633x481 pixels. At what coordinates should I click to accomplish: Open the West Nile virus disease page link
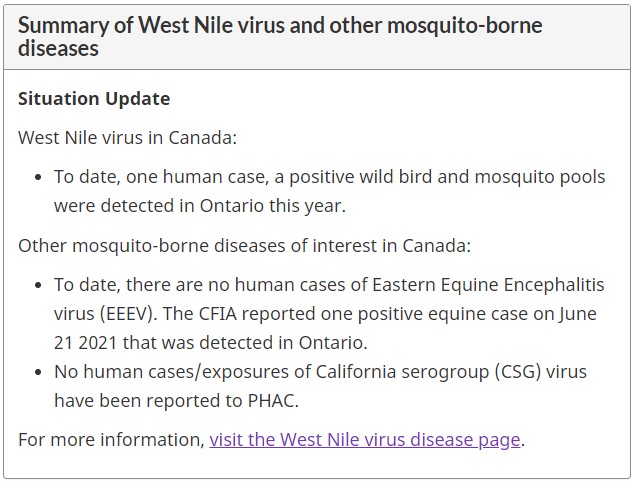(x=365, y=440)
